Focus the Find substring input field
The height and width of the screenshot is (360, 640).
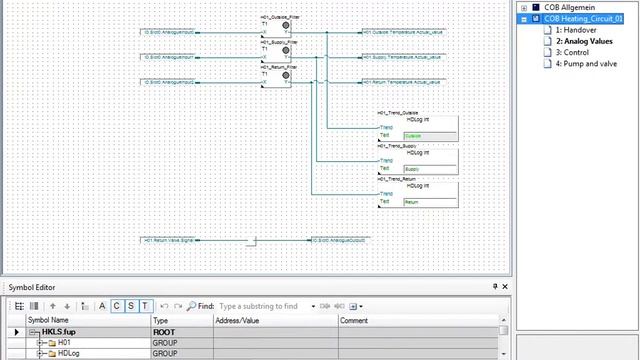263,306
